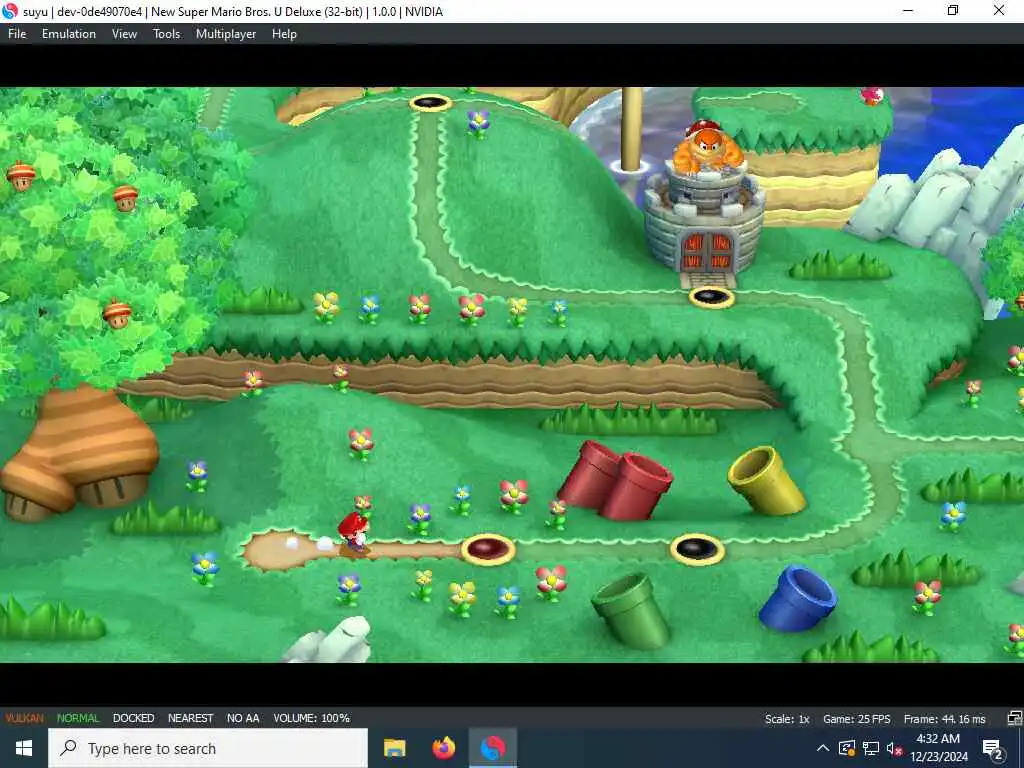Switch the NO AA anti-aliasing button
The width and height of the screenshot is (1024, 768).
pos(243,718)
